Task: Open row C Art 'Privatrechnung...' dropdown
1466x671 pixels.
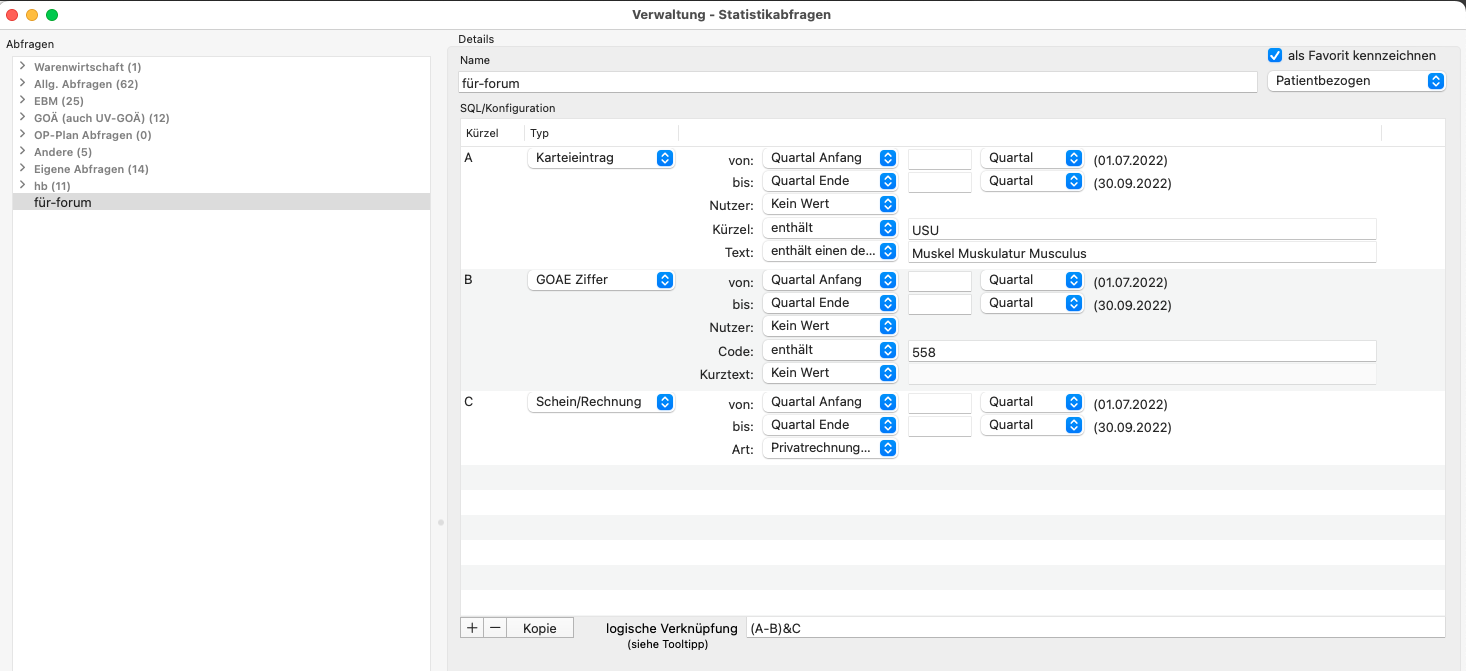Action: [x=830, y=449]
